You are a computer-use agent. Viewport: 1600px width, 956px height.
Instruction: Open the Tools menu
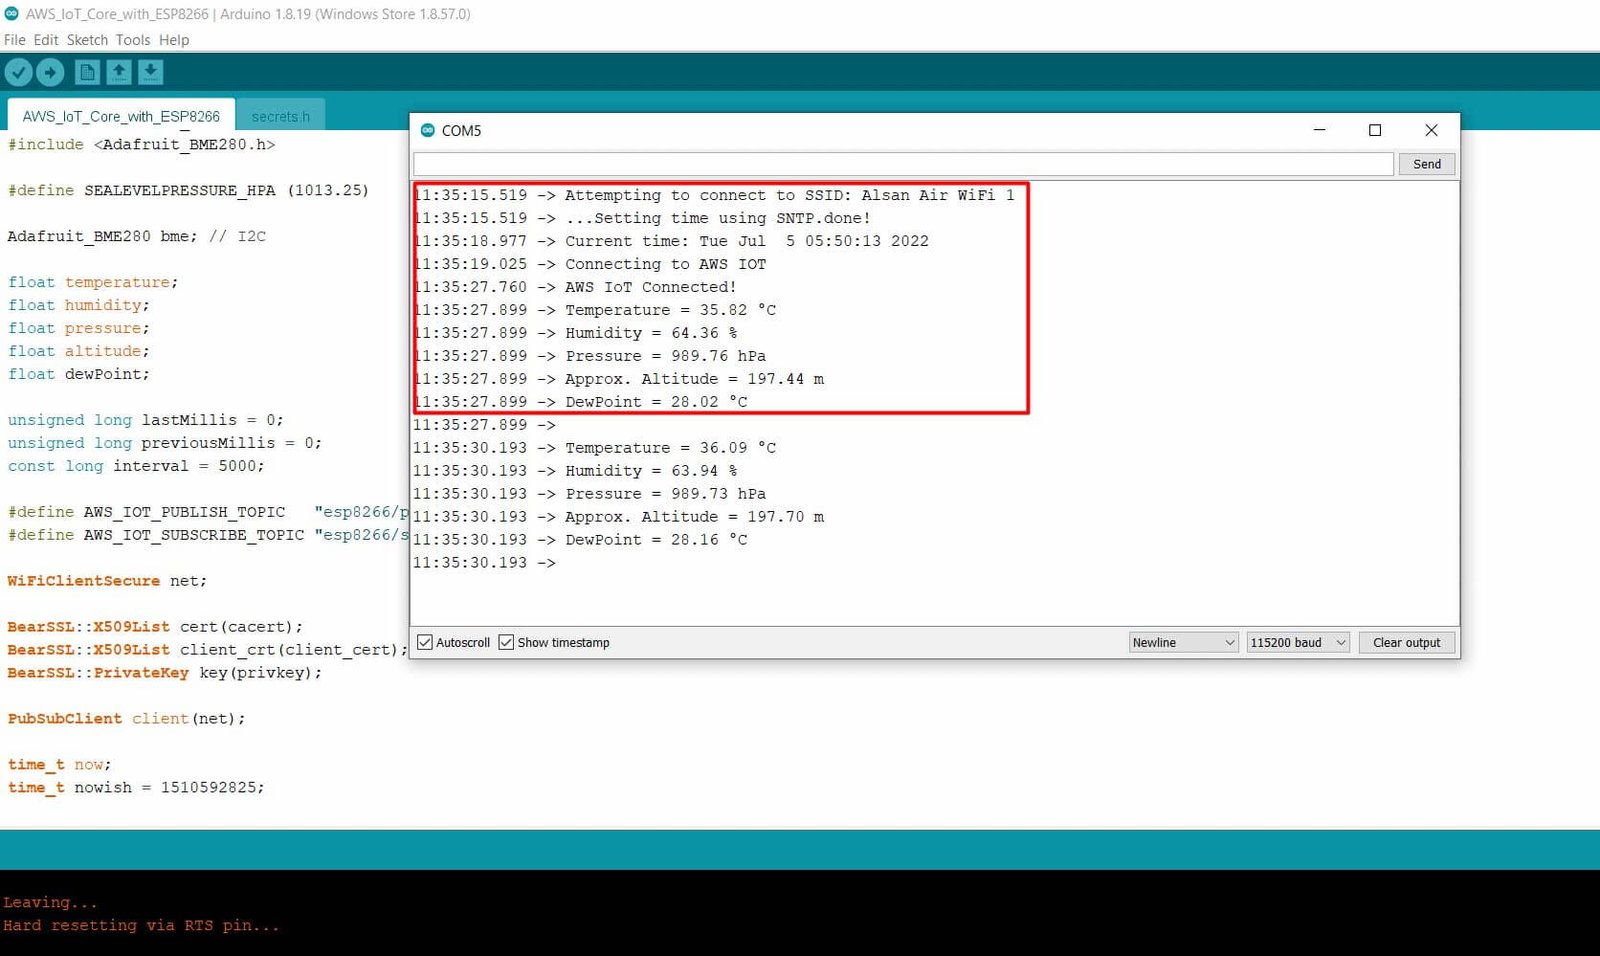[x=133, y=40]
